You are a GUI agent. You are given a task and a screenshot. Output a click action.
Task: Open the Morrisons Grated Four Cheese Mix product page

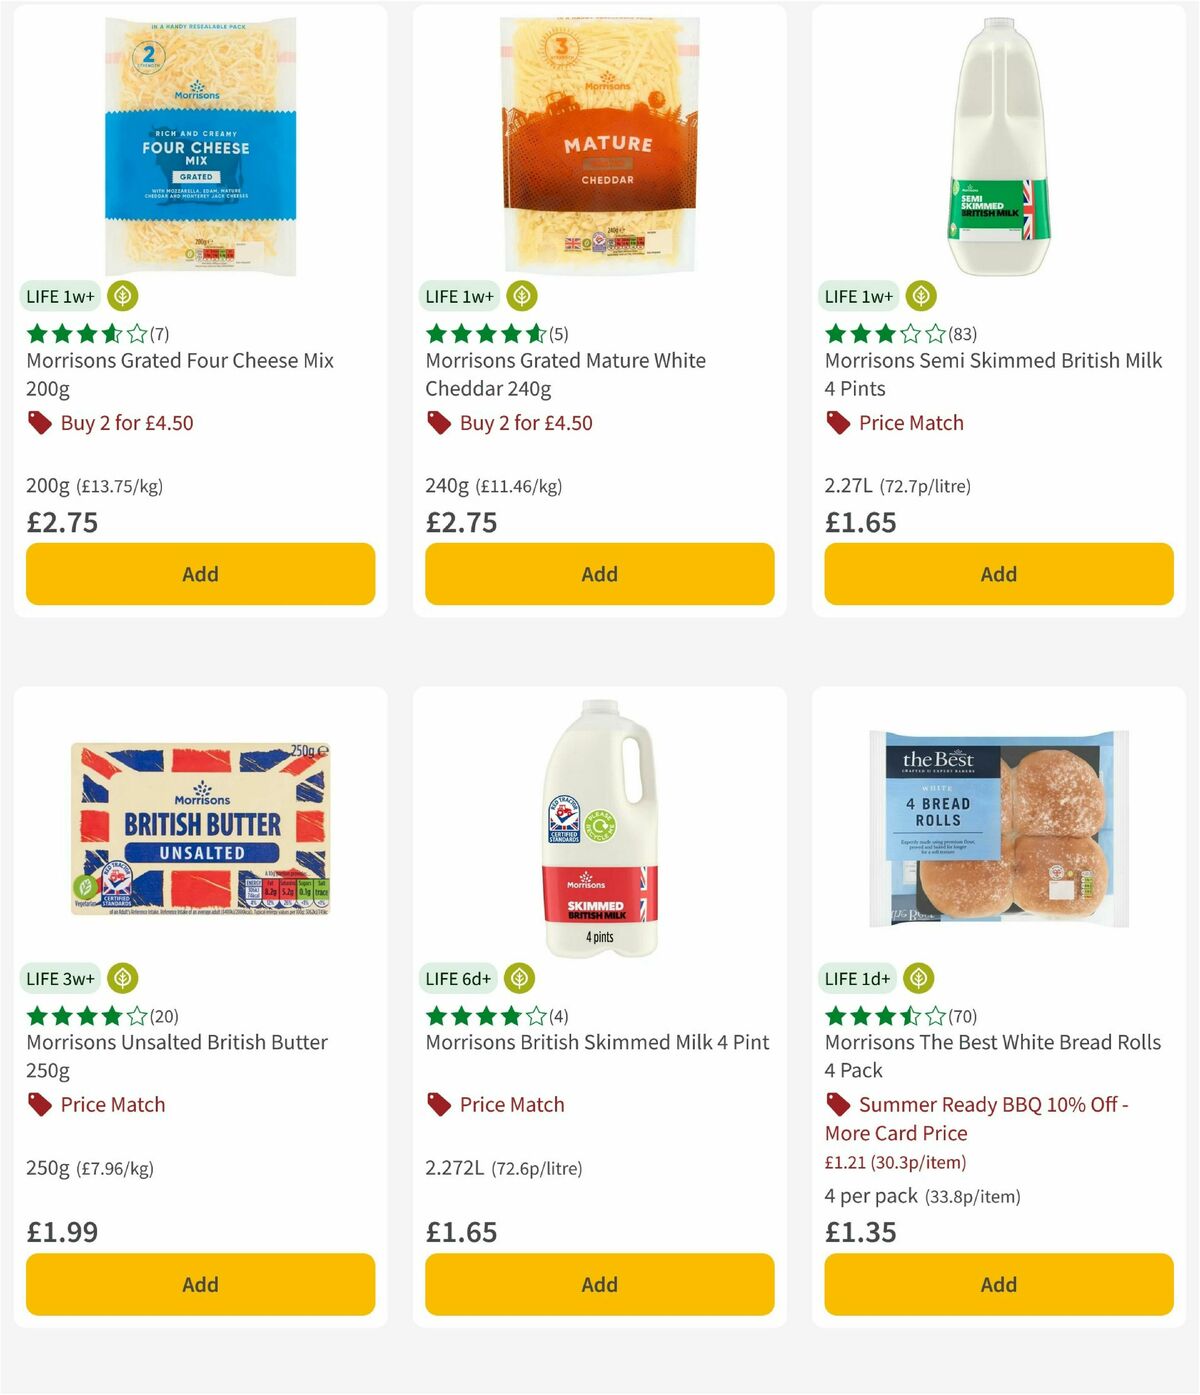click(179, 374)
